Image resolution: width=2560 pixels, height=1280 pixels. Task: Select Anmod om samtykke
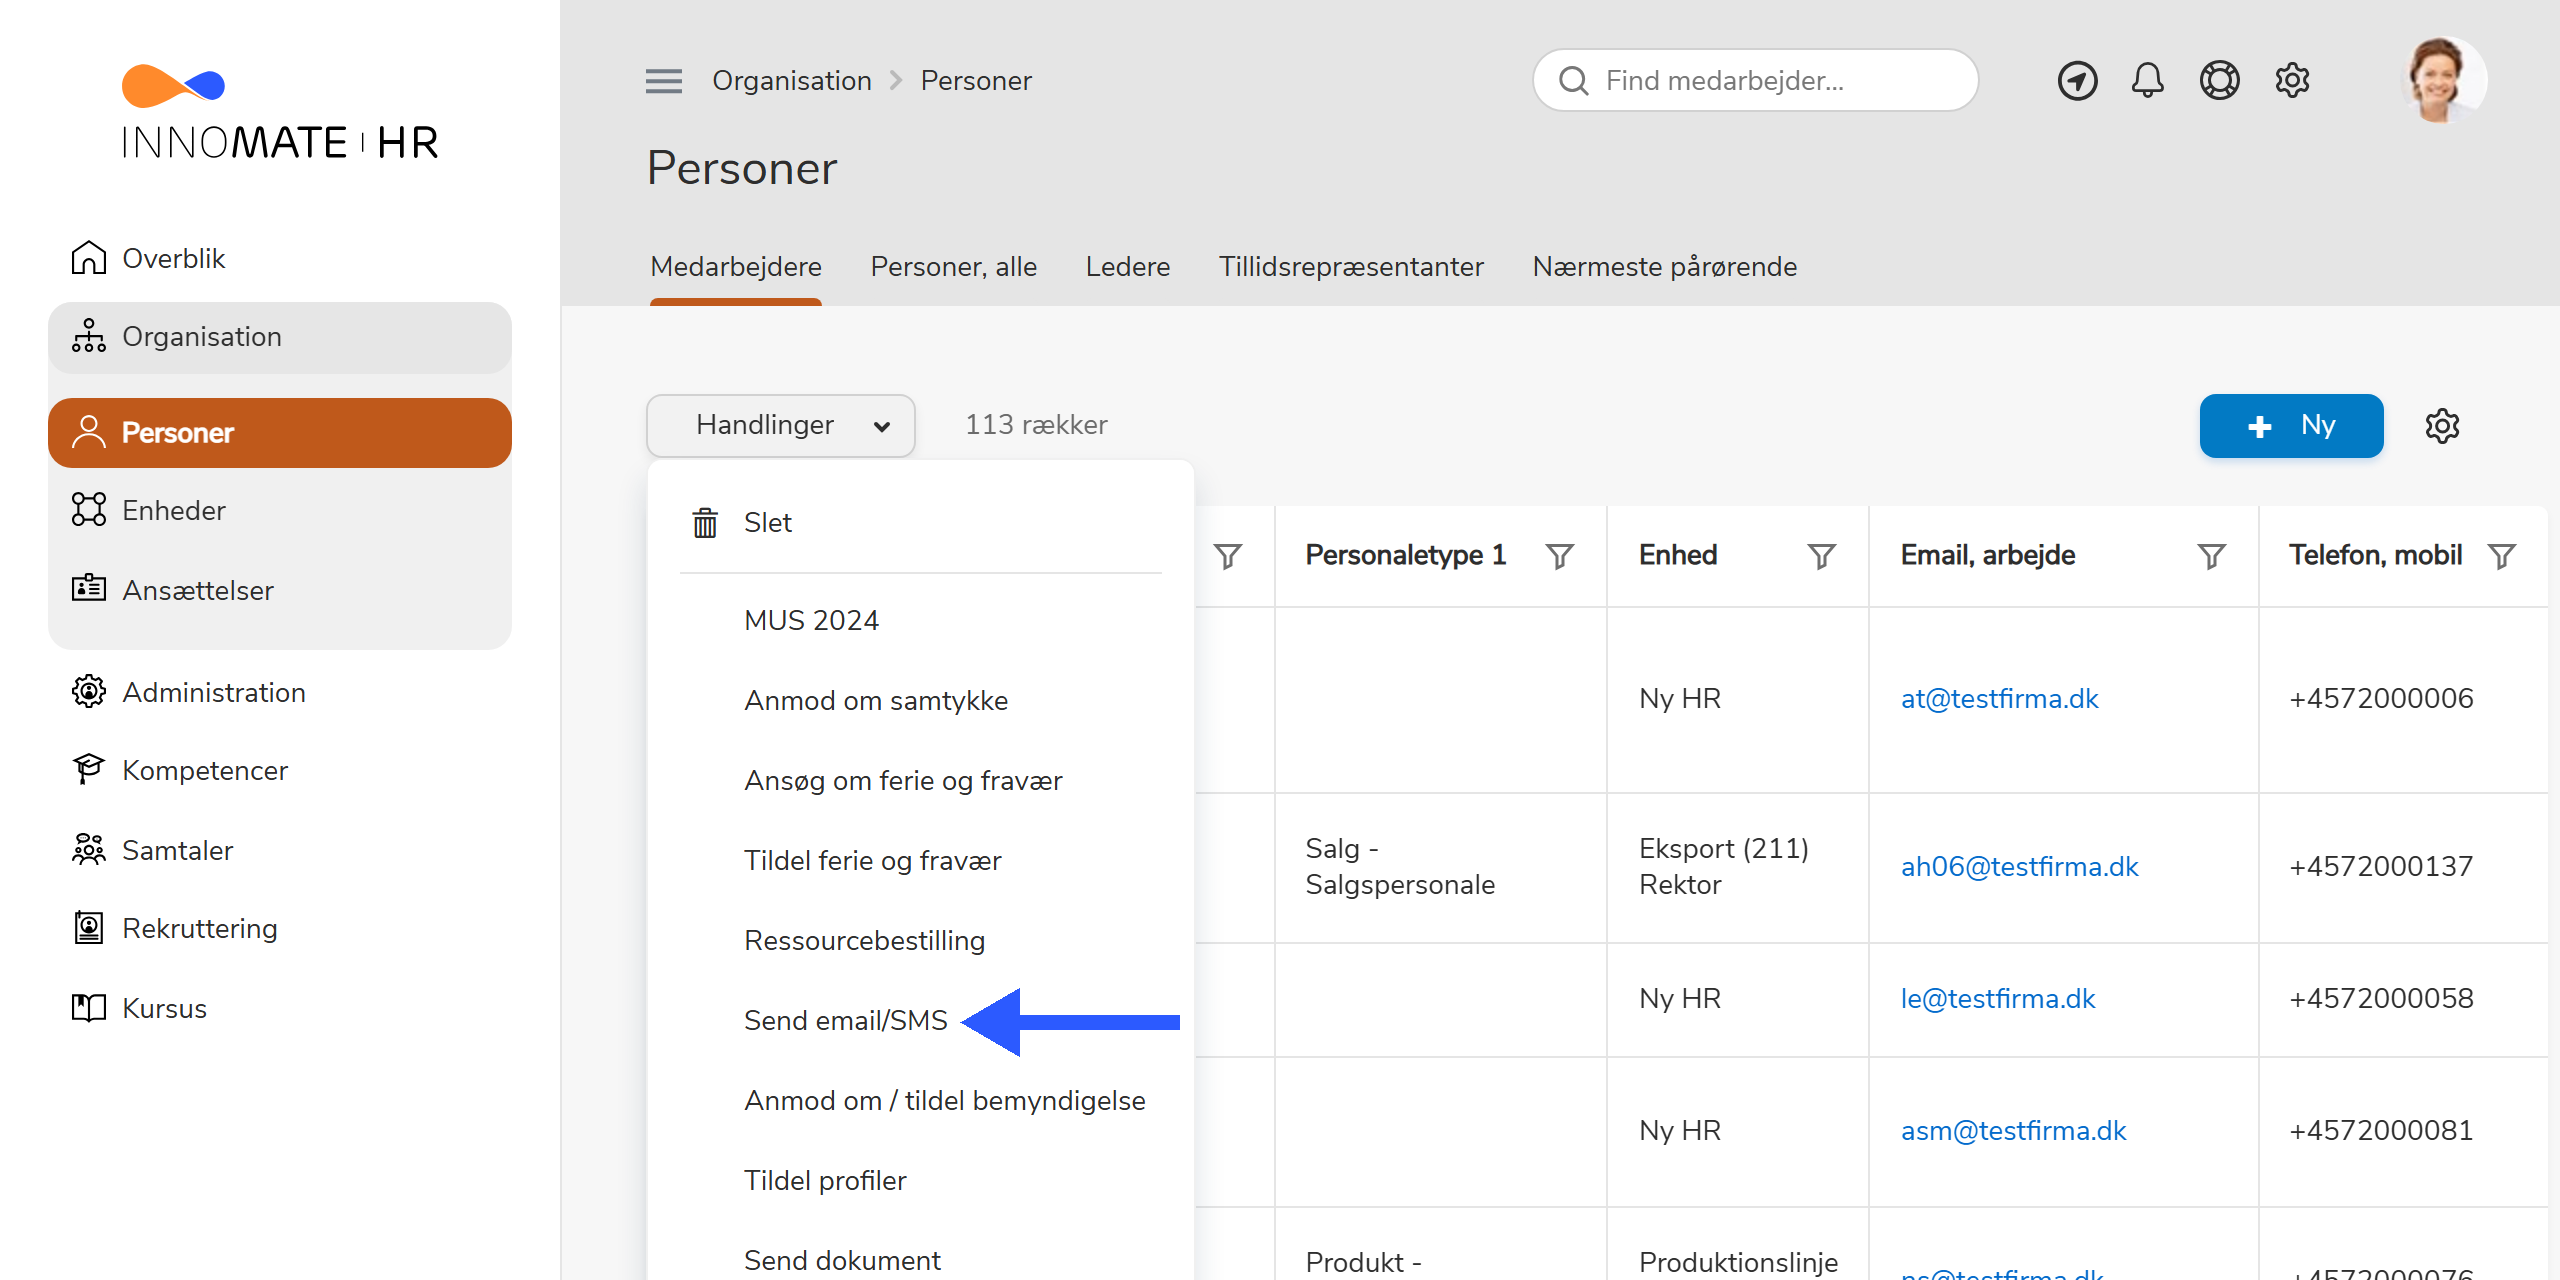click(876, 700)
